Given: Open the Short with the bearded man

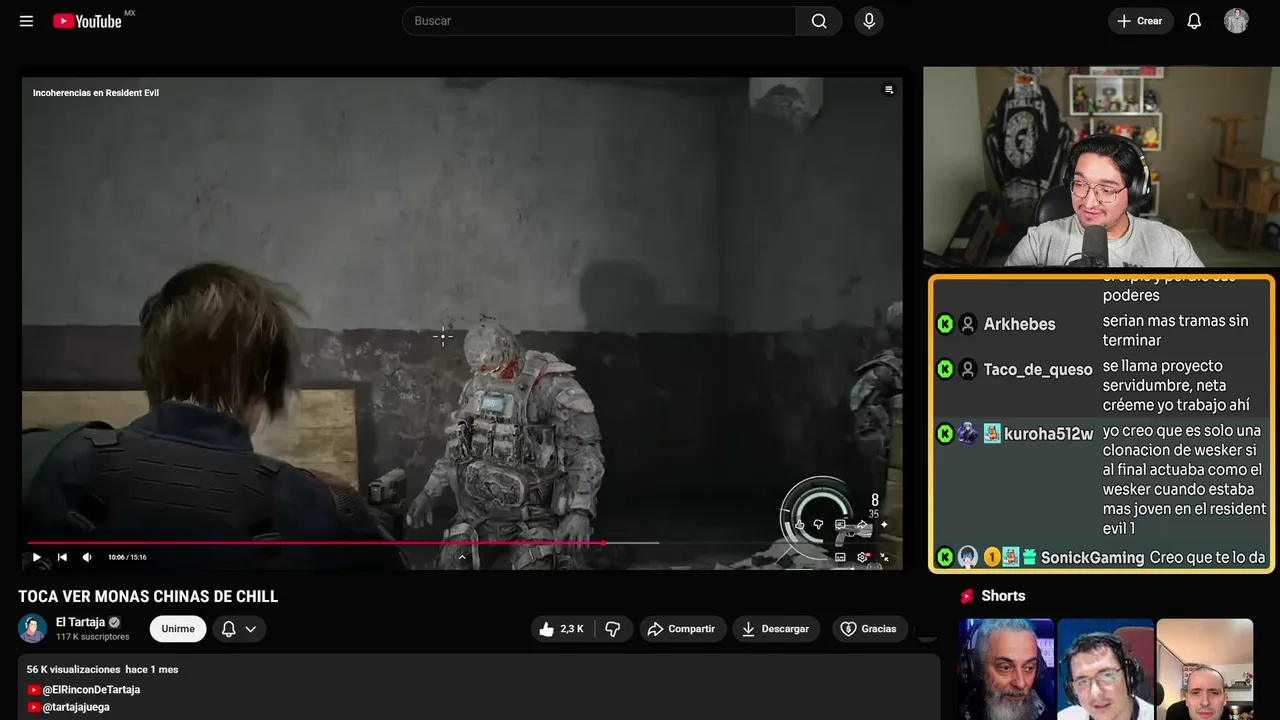Looking at the screenshot, I should pos(1006,669).
